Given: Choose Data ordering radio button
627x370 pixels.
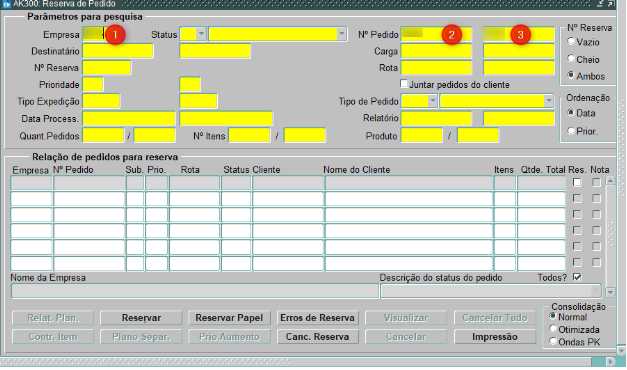Looking at the screenshot, I should 571,113.
